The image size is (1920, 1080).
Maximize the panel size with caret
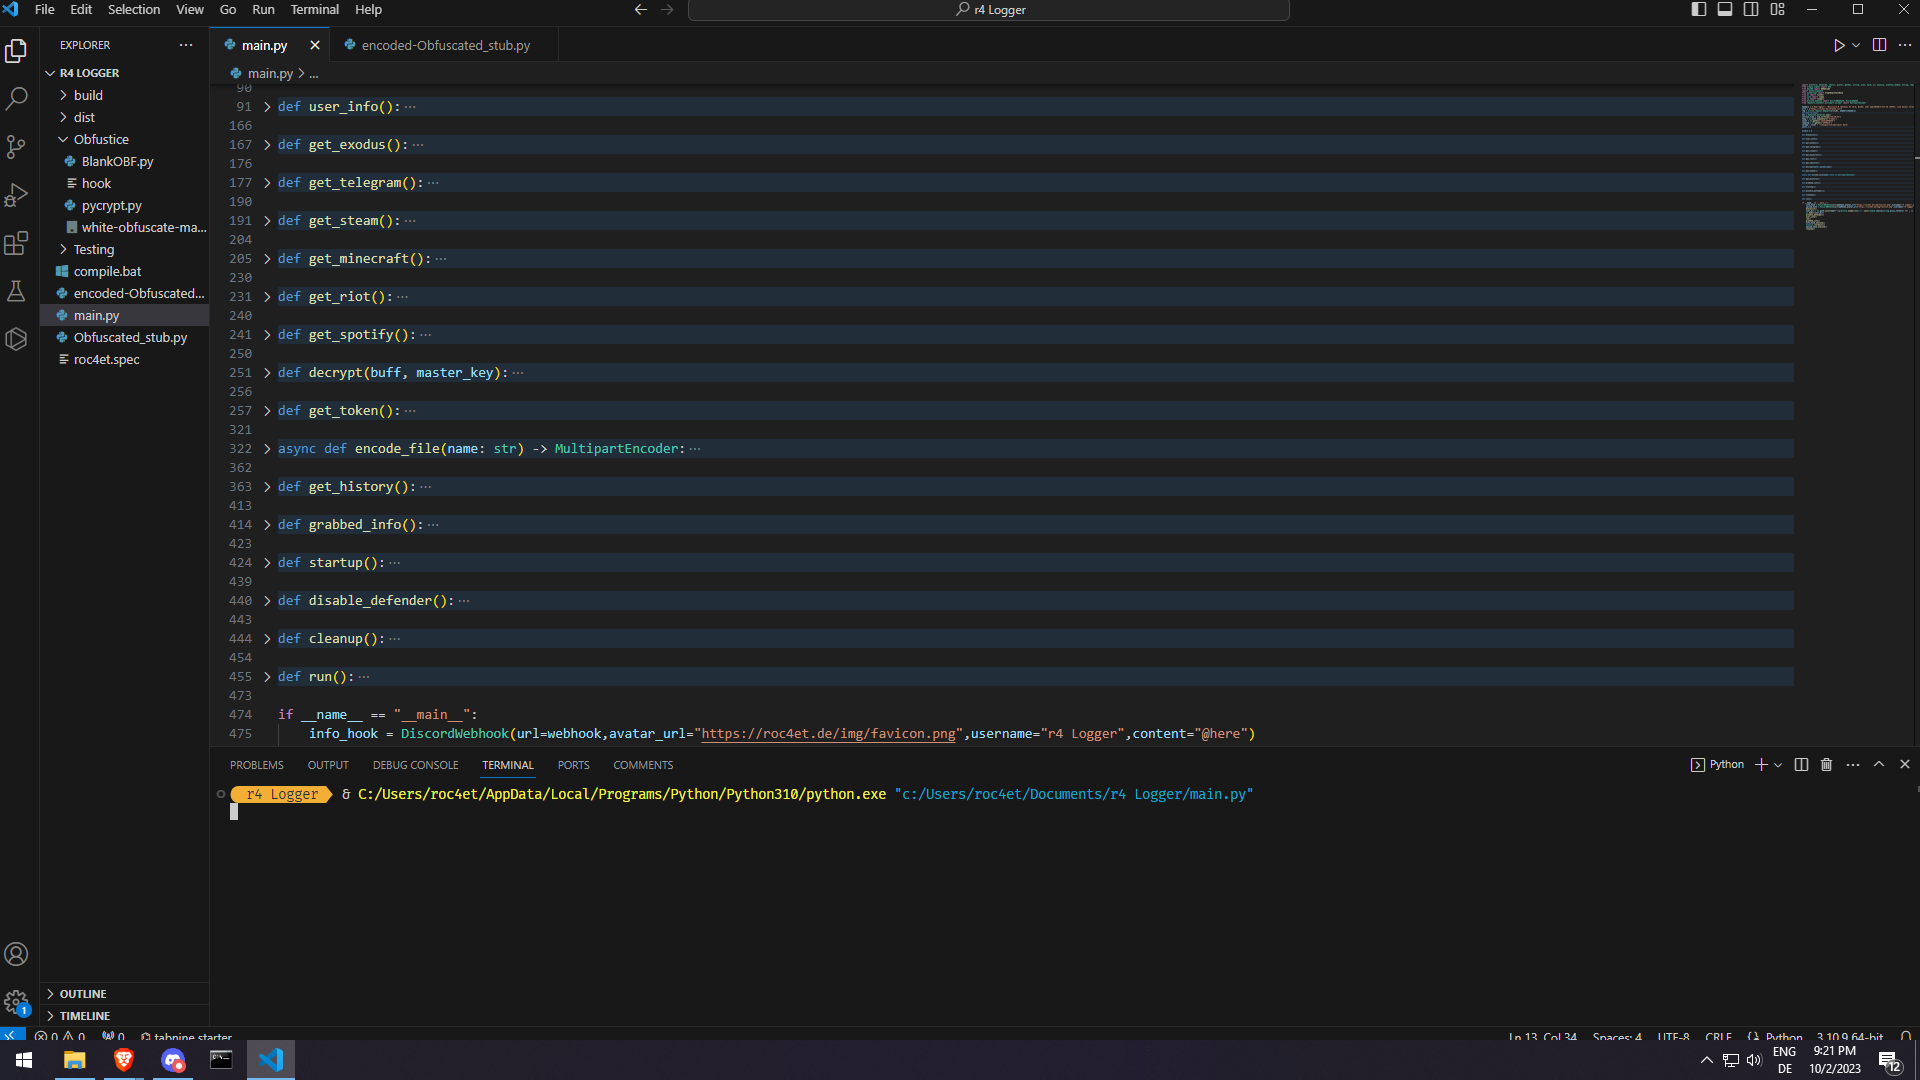[x=1879, y=765]
